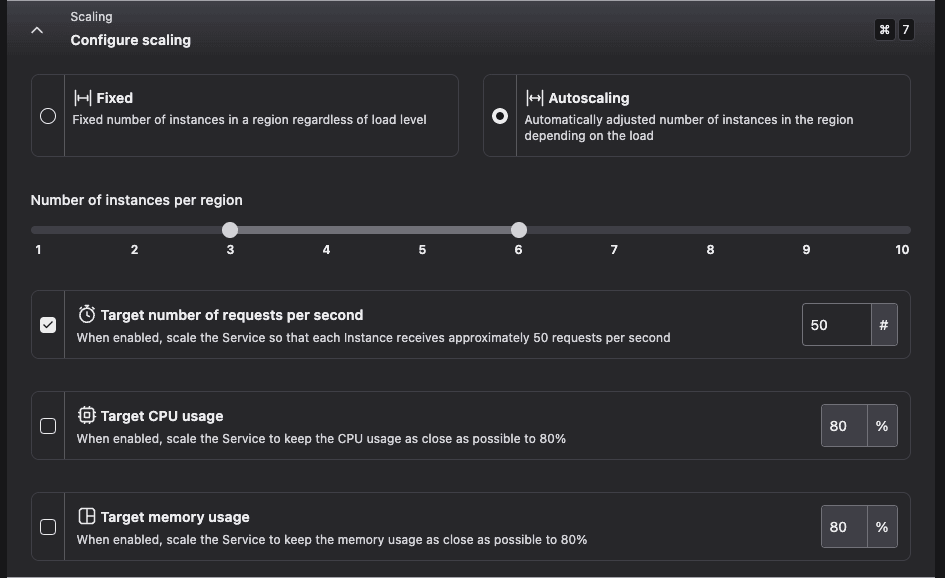
Task: Click the command key shortcut badge
Action: (x=884, y=30)
